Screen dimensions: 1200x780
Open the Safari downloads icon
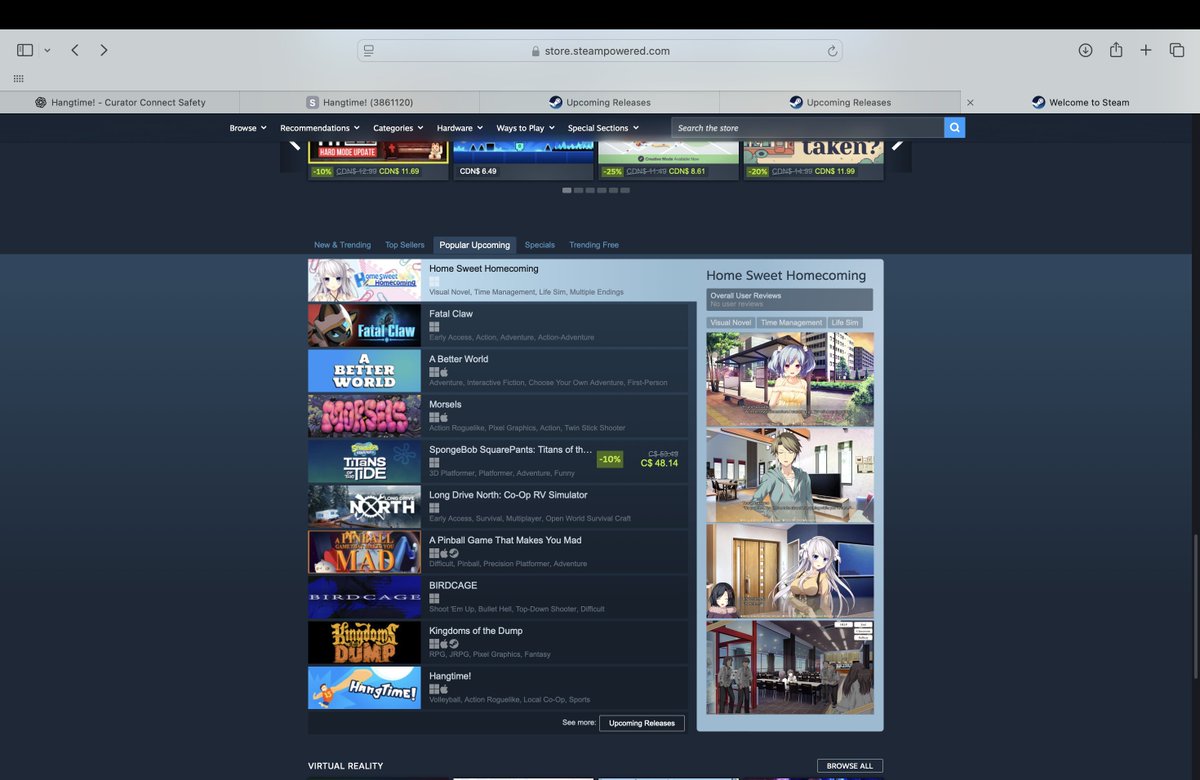tap(1085, 50)
